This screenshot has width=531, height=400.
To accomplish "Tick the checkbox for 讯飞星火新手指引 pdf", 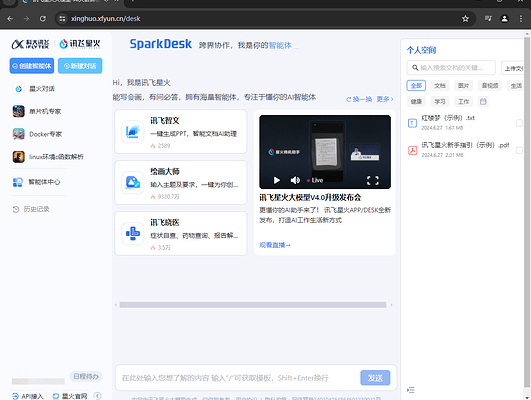I will coord(519,150).
